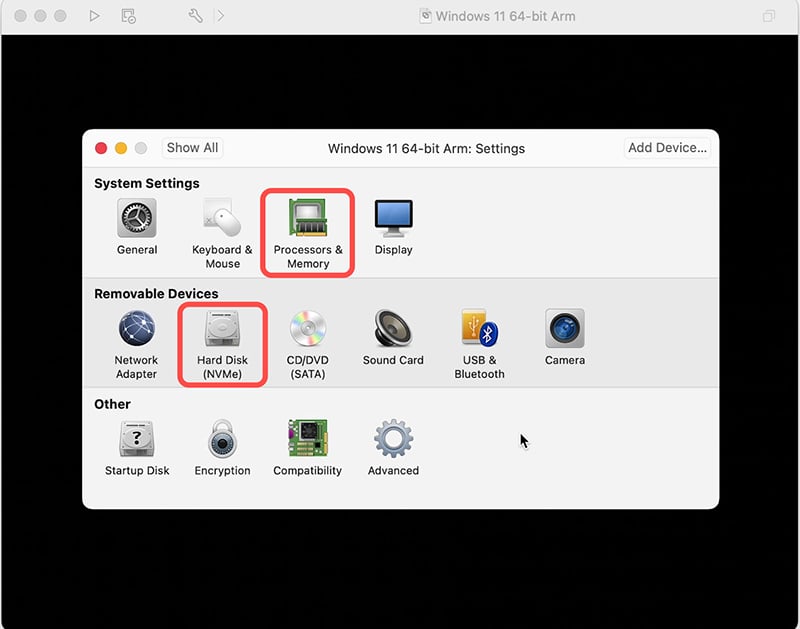Click the Show All button
The width and height of the screenshot is (800, 629).
pos(192,148)
